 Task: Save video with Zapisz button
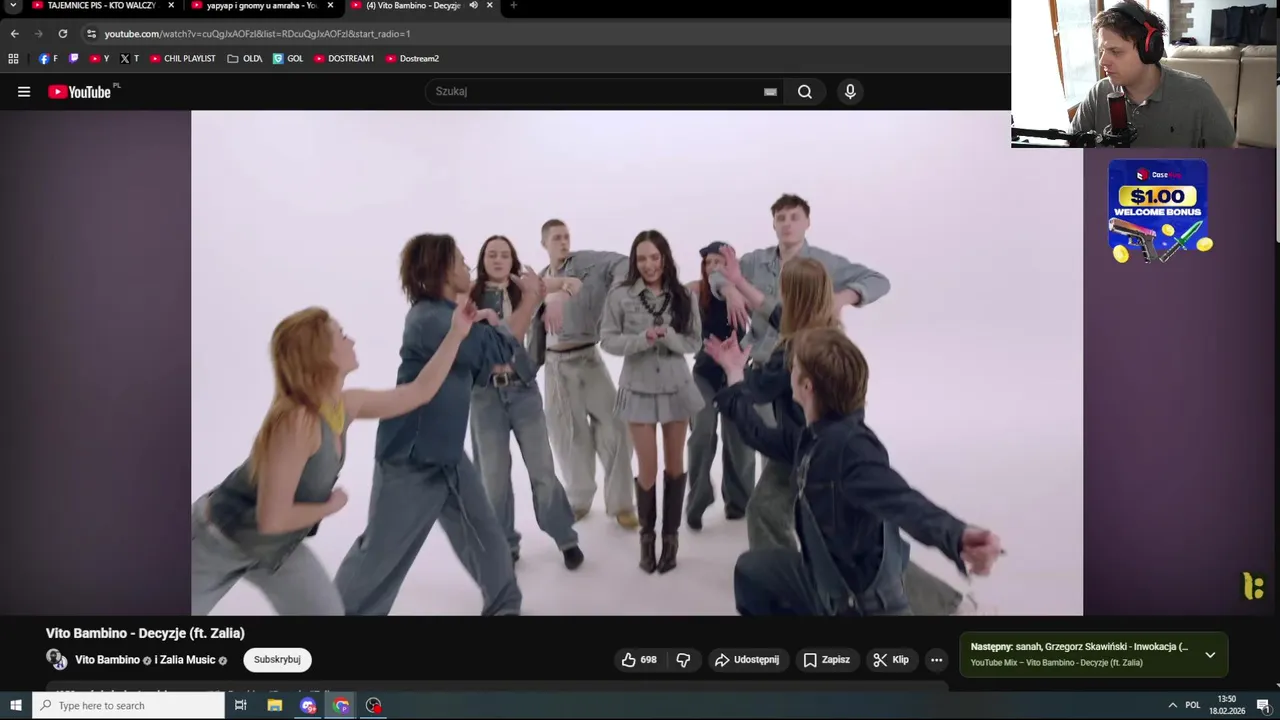click(826, 660)
